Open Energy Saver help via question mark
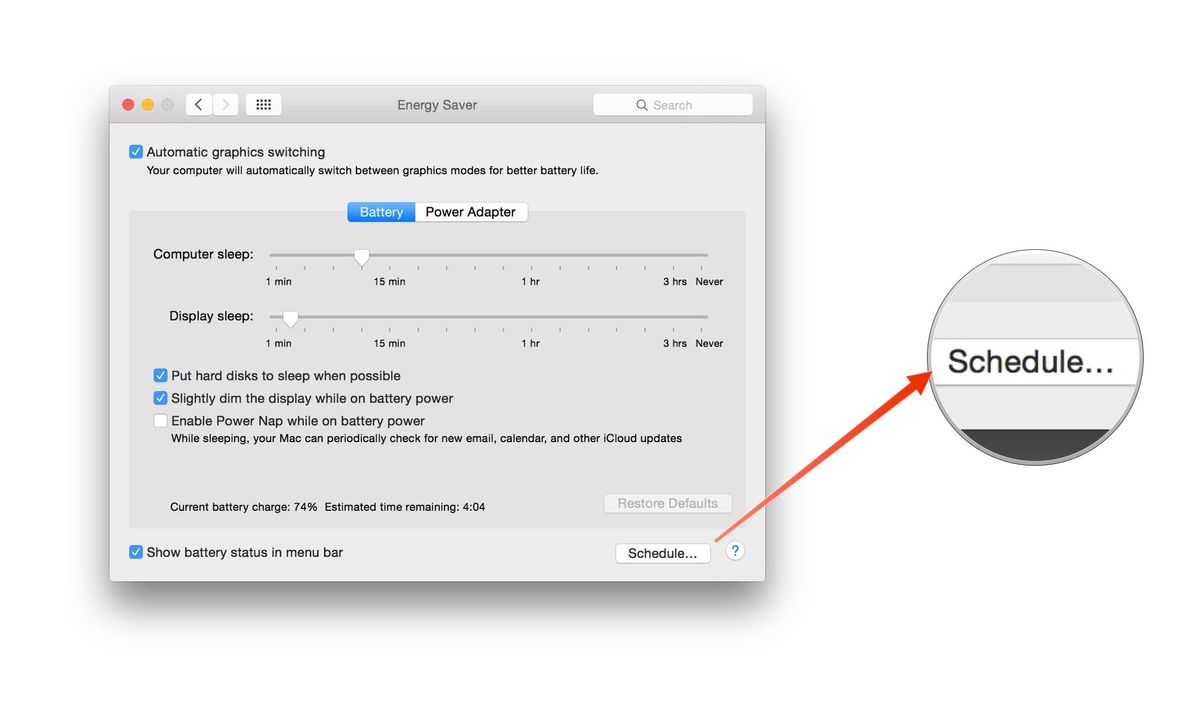Image resolution: width=1200 pixels, height=715 pixels. tap(735, 550)
